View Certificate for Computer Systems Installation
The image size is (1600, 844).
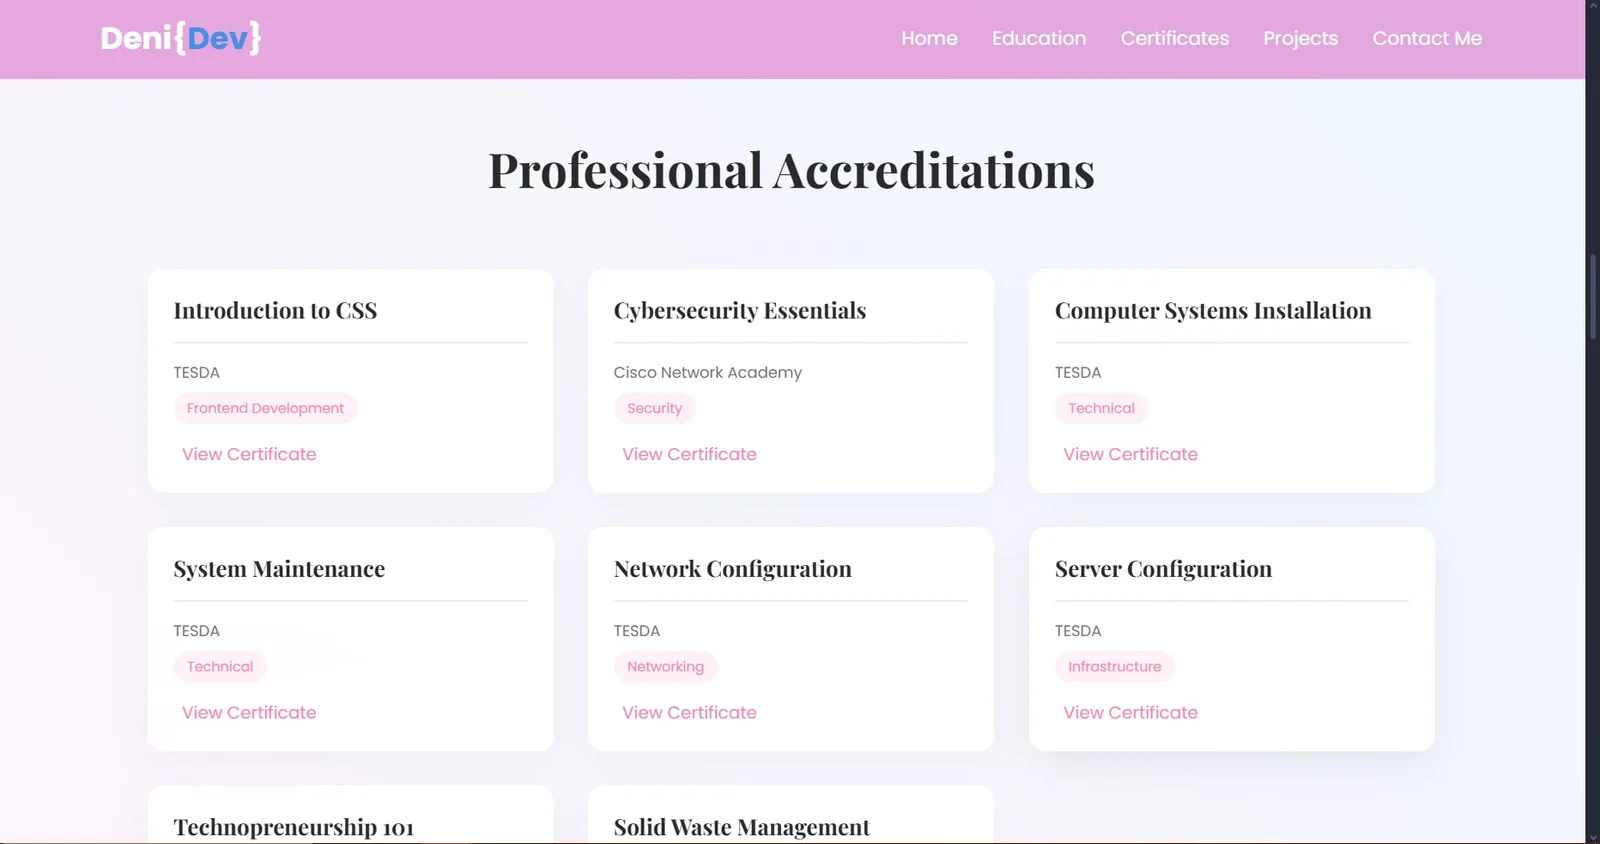point(1130,454)
